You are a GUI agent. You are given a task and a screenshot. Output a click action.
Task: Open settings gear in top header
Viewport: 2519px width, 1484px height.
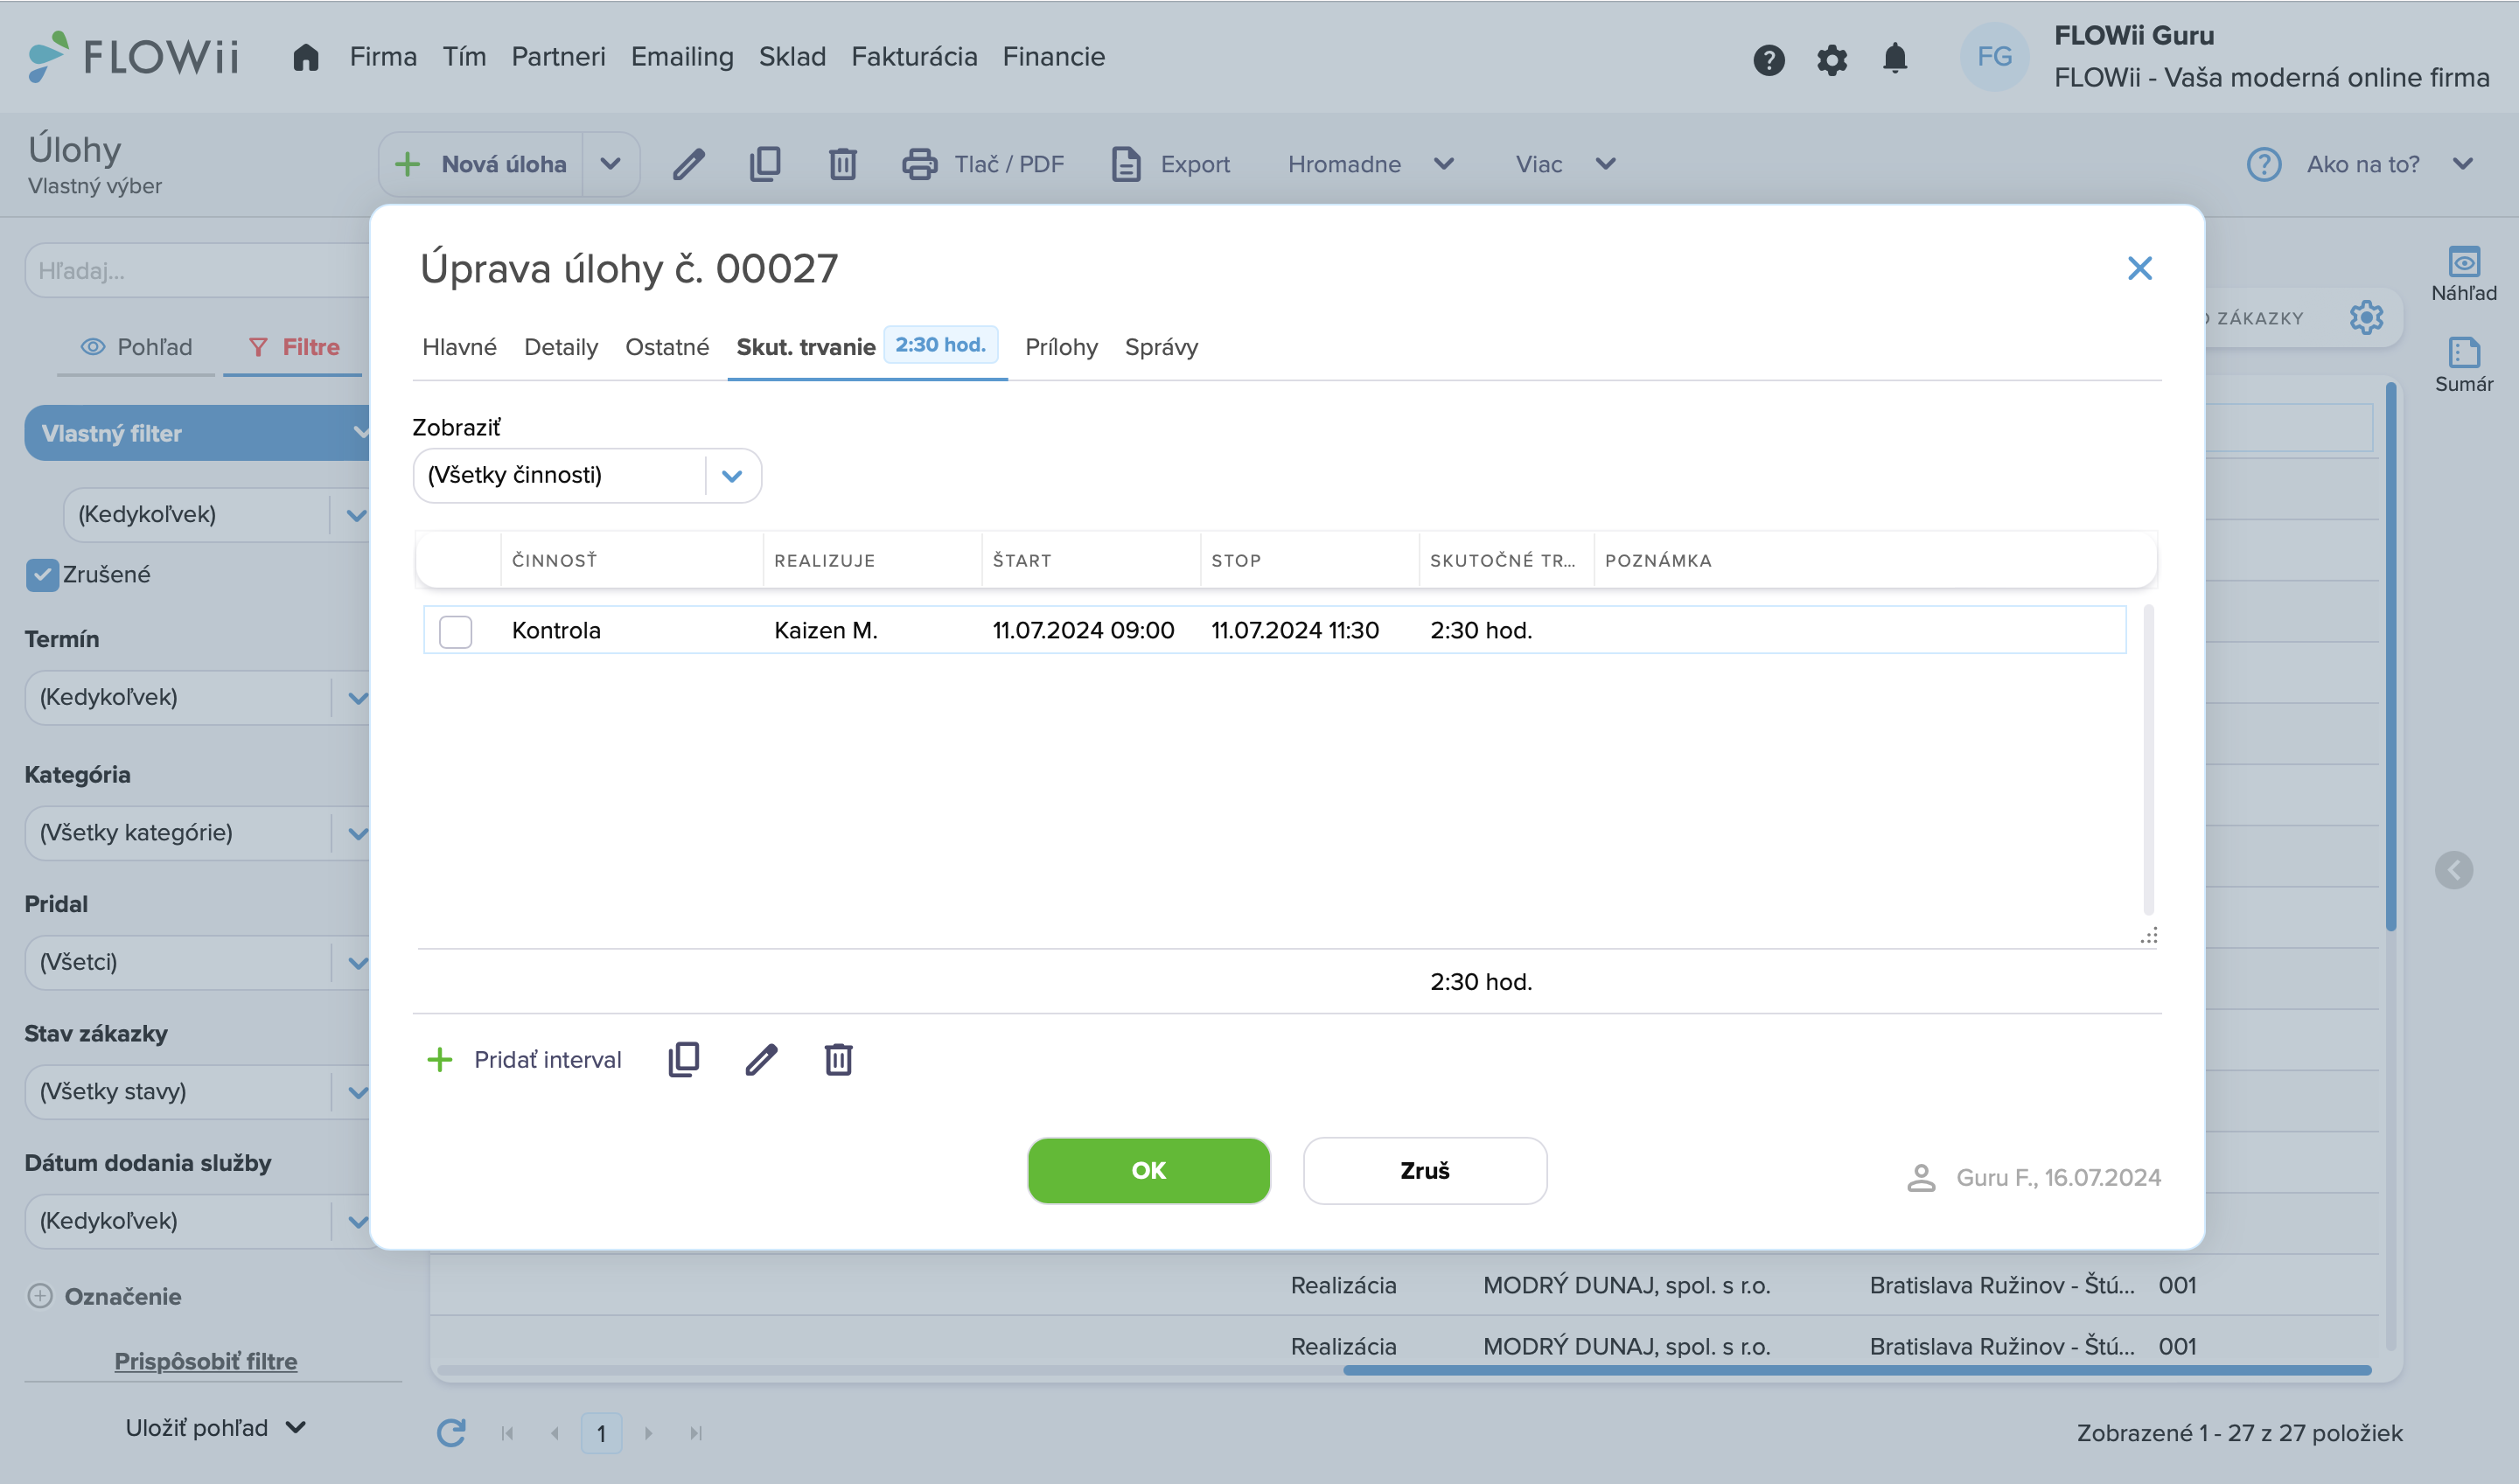pyautogui.click(x=1831, y=60)
